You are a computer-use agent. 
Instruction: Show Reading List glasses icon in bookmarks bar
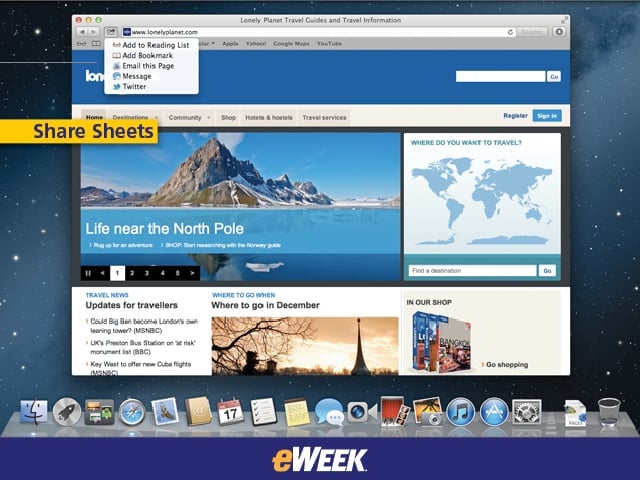click(x=81, y=44)
